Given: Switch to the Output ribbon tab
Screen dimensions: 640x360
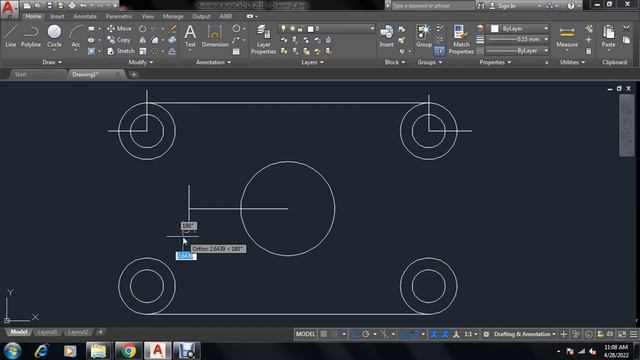Looking at the screenshot, I should tap(201, 17).
